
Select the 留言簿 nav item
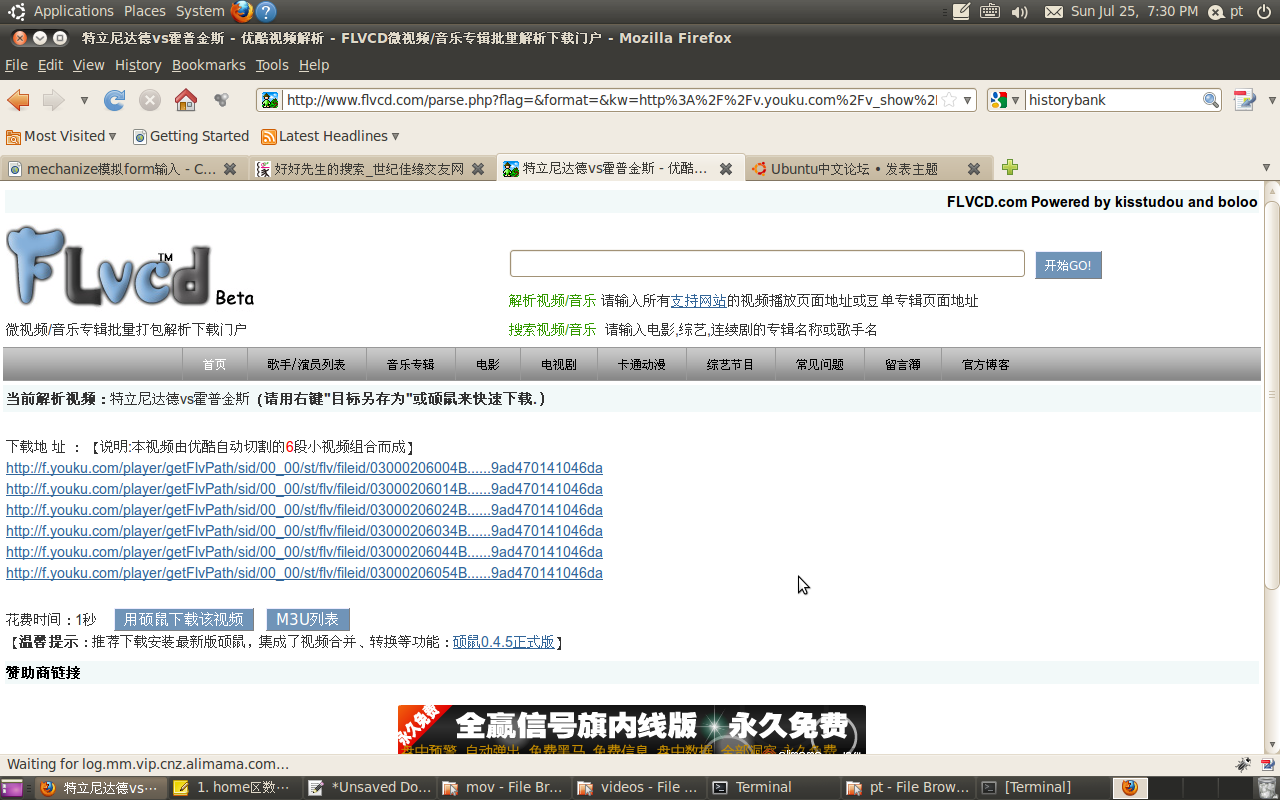click(x=903, y=364)
